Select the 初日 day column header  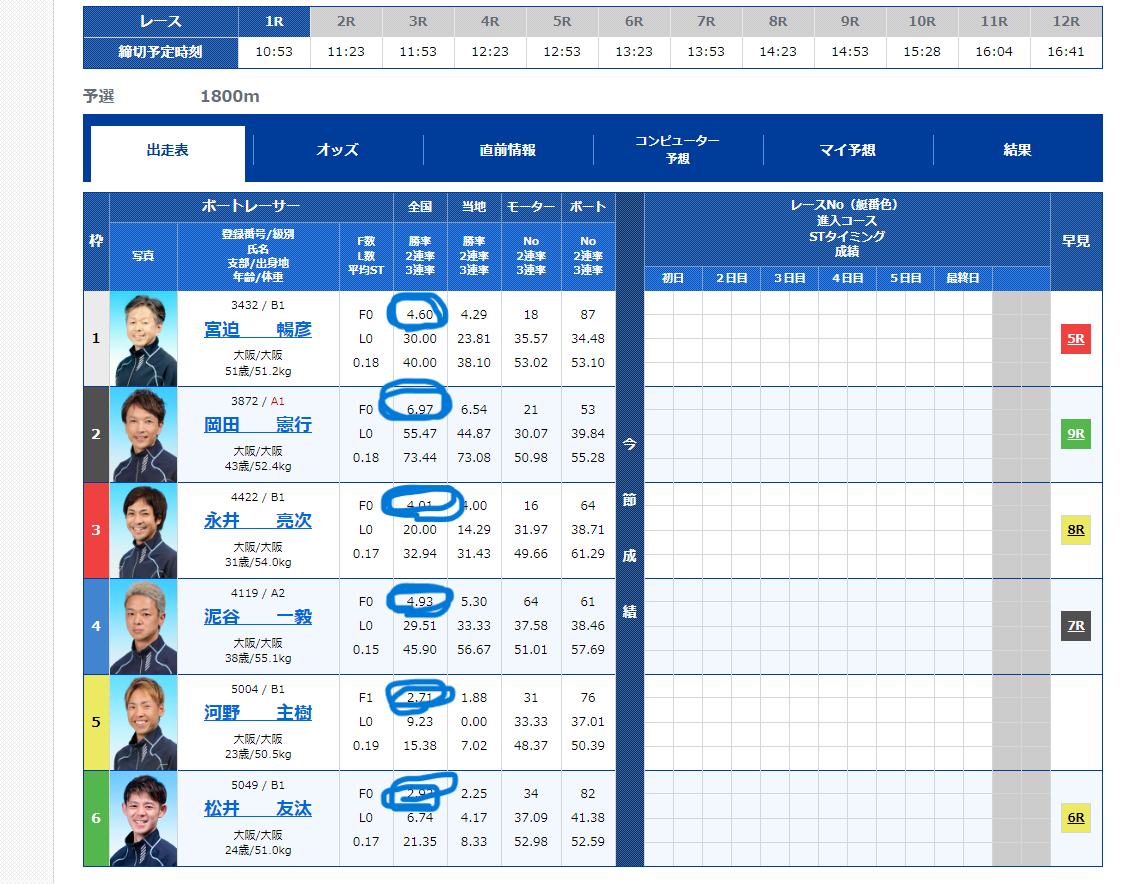[673, 279]
